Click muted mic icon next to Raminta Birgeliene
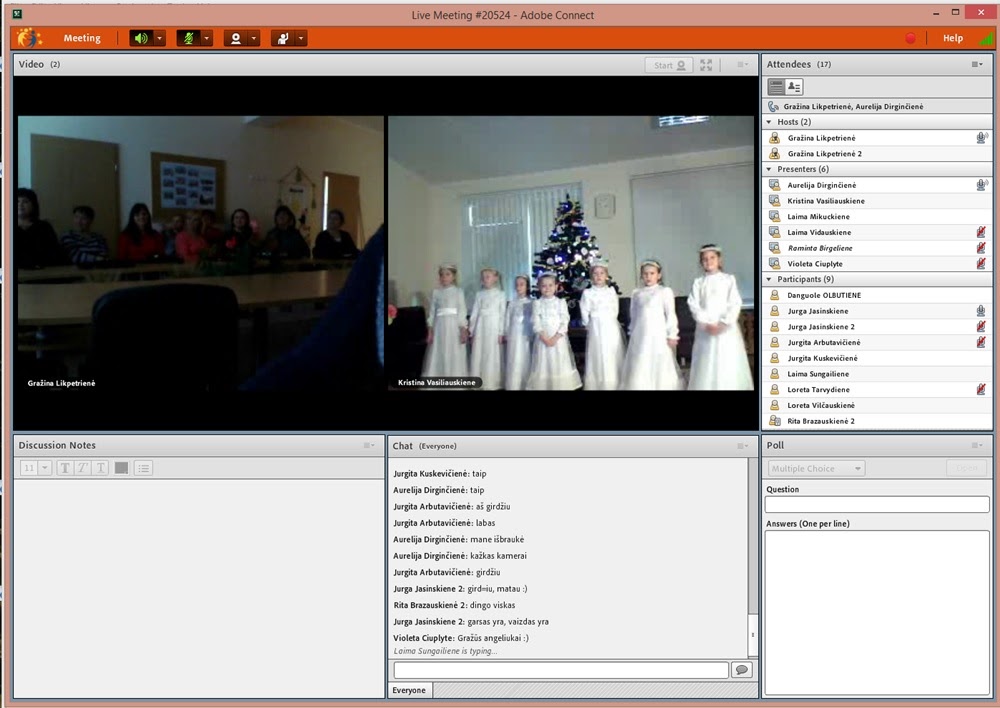This screenshot has width=1000, height=708. coord(981,248)
